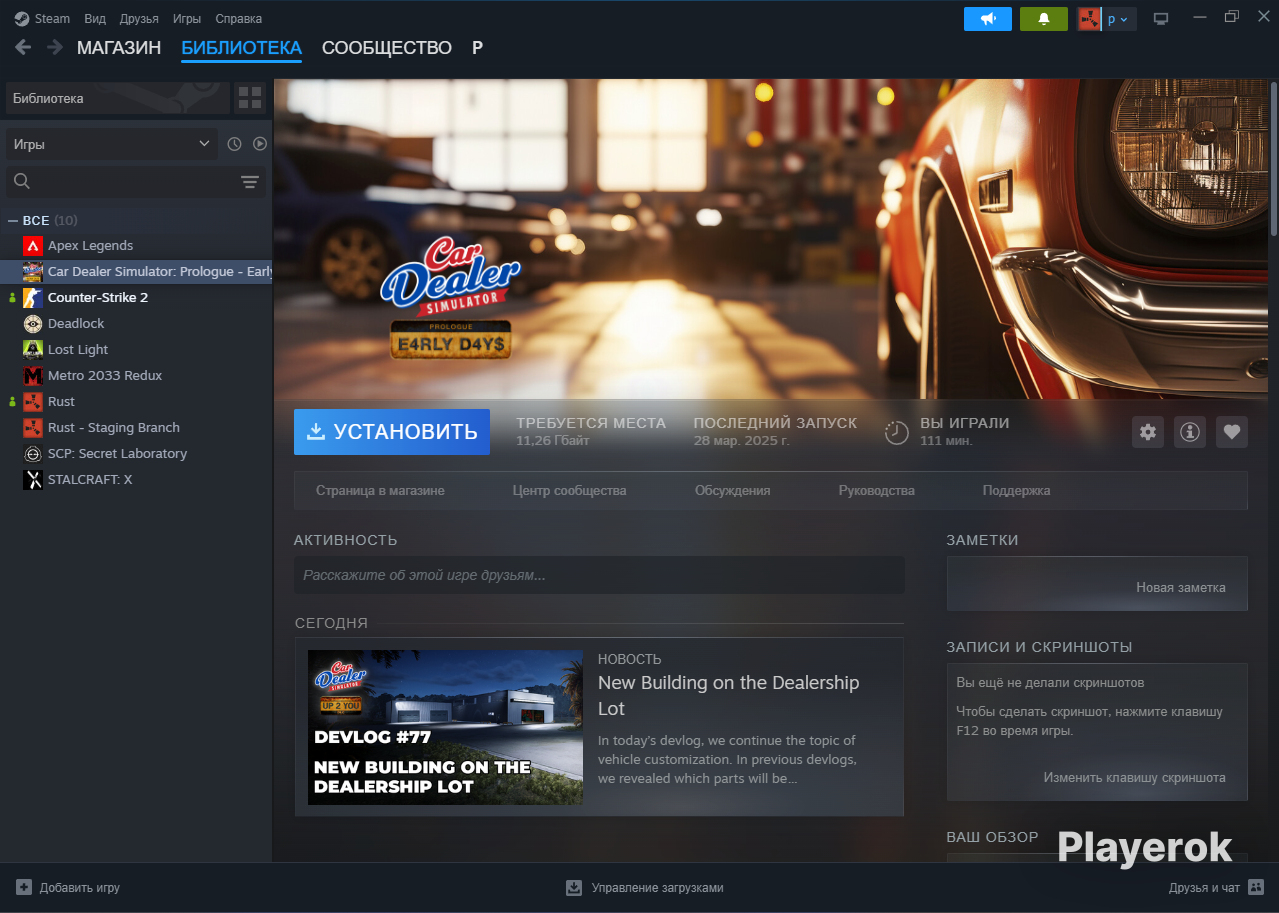Image resolution: width=1279 pixels, height=913 pixels.
Task: Click the STALCRAFT: X game icon
Action: (32, 479)
